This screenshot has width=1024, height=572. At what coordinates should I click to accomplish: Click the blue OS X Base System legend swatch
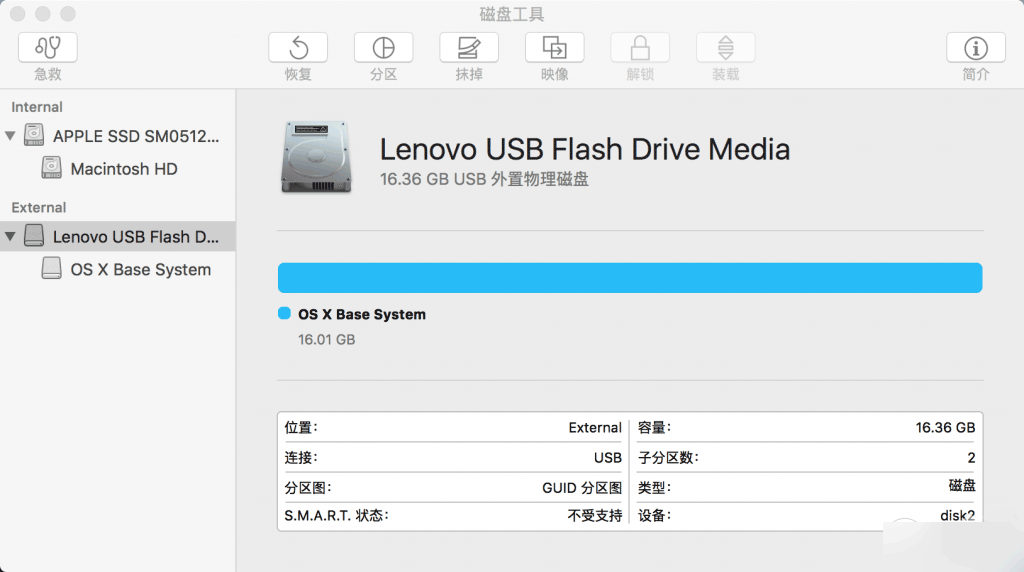click(x=284, y=314)
